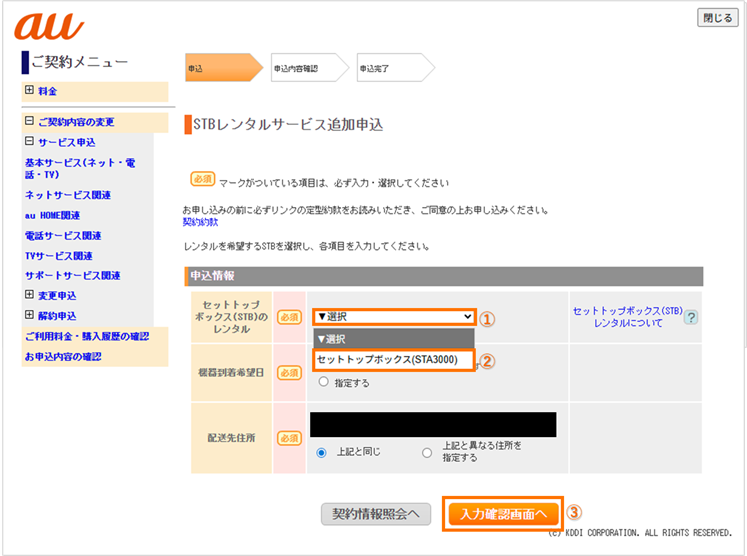The width and height of the screenshot is (747, 556).
Task: Collapse the サービス申込 tree item
Action: 30,142
